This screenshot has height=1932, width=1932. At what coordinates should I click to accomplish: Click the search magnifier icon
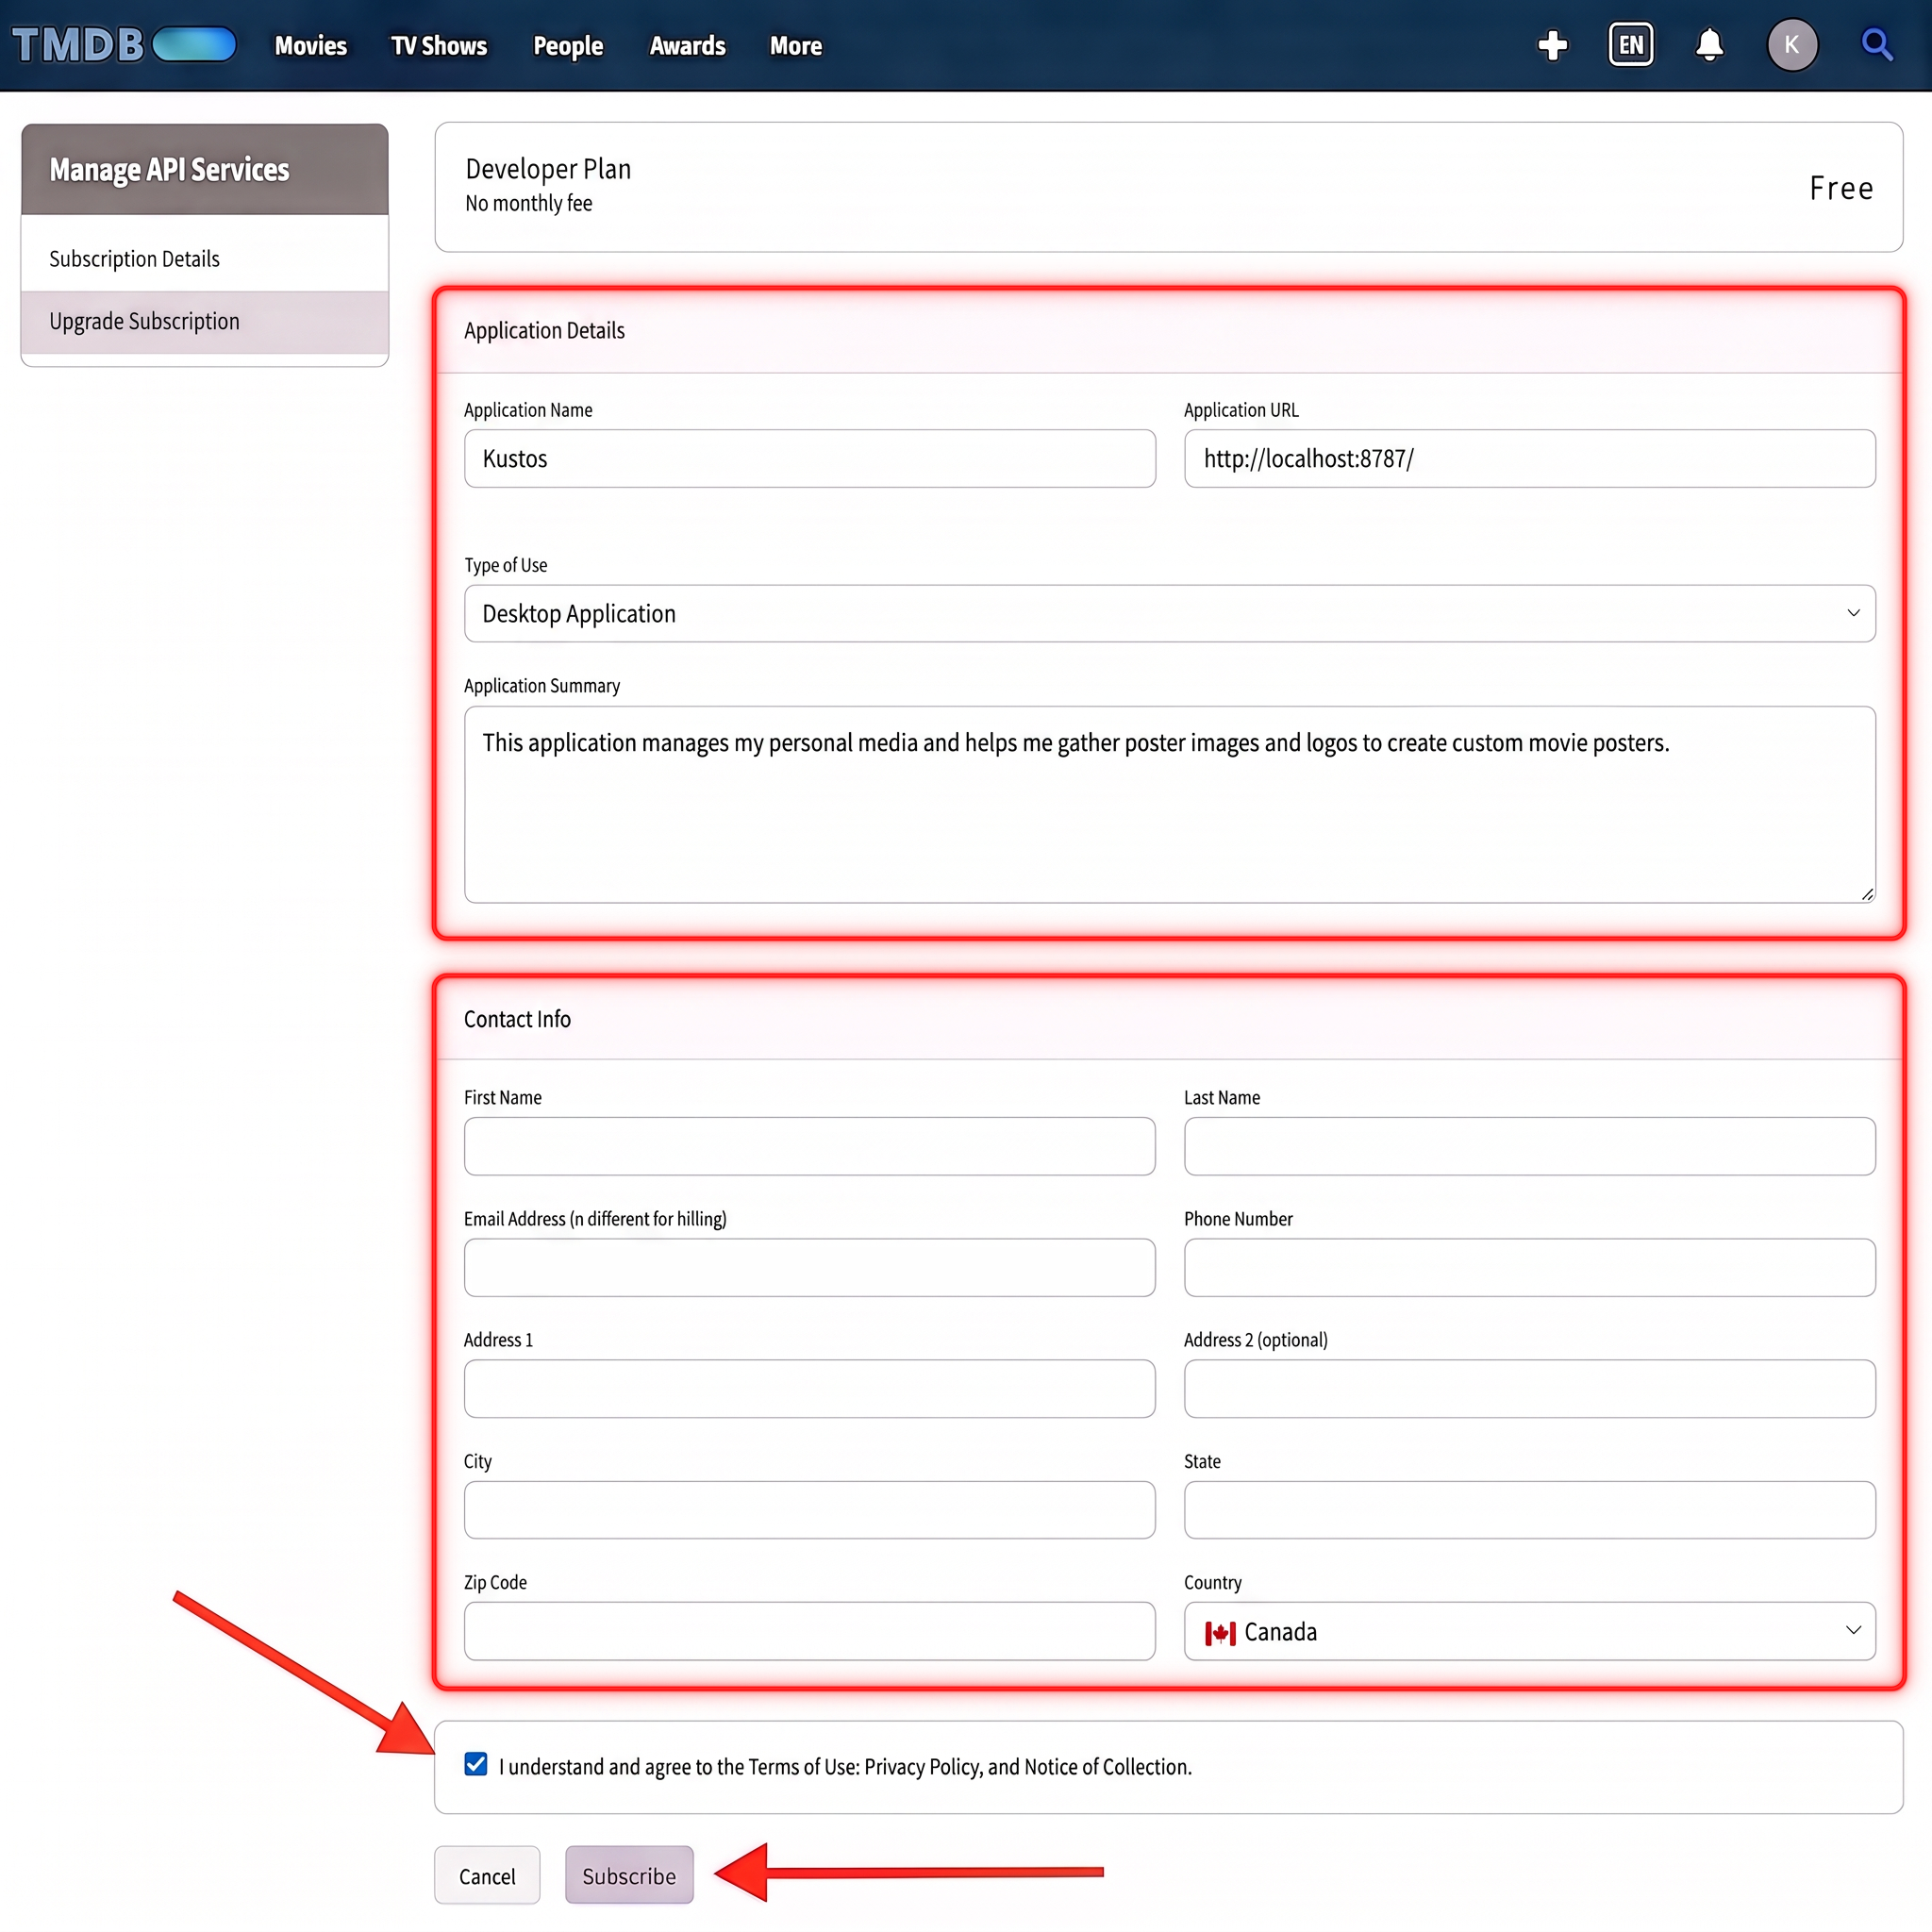tap(1876, 45)
